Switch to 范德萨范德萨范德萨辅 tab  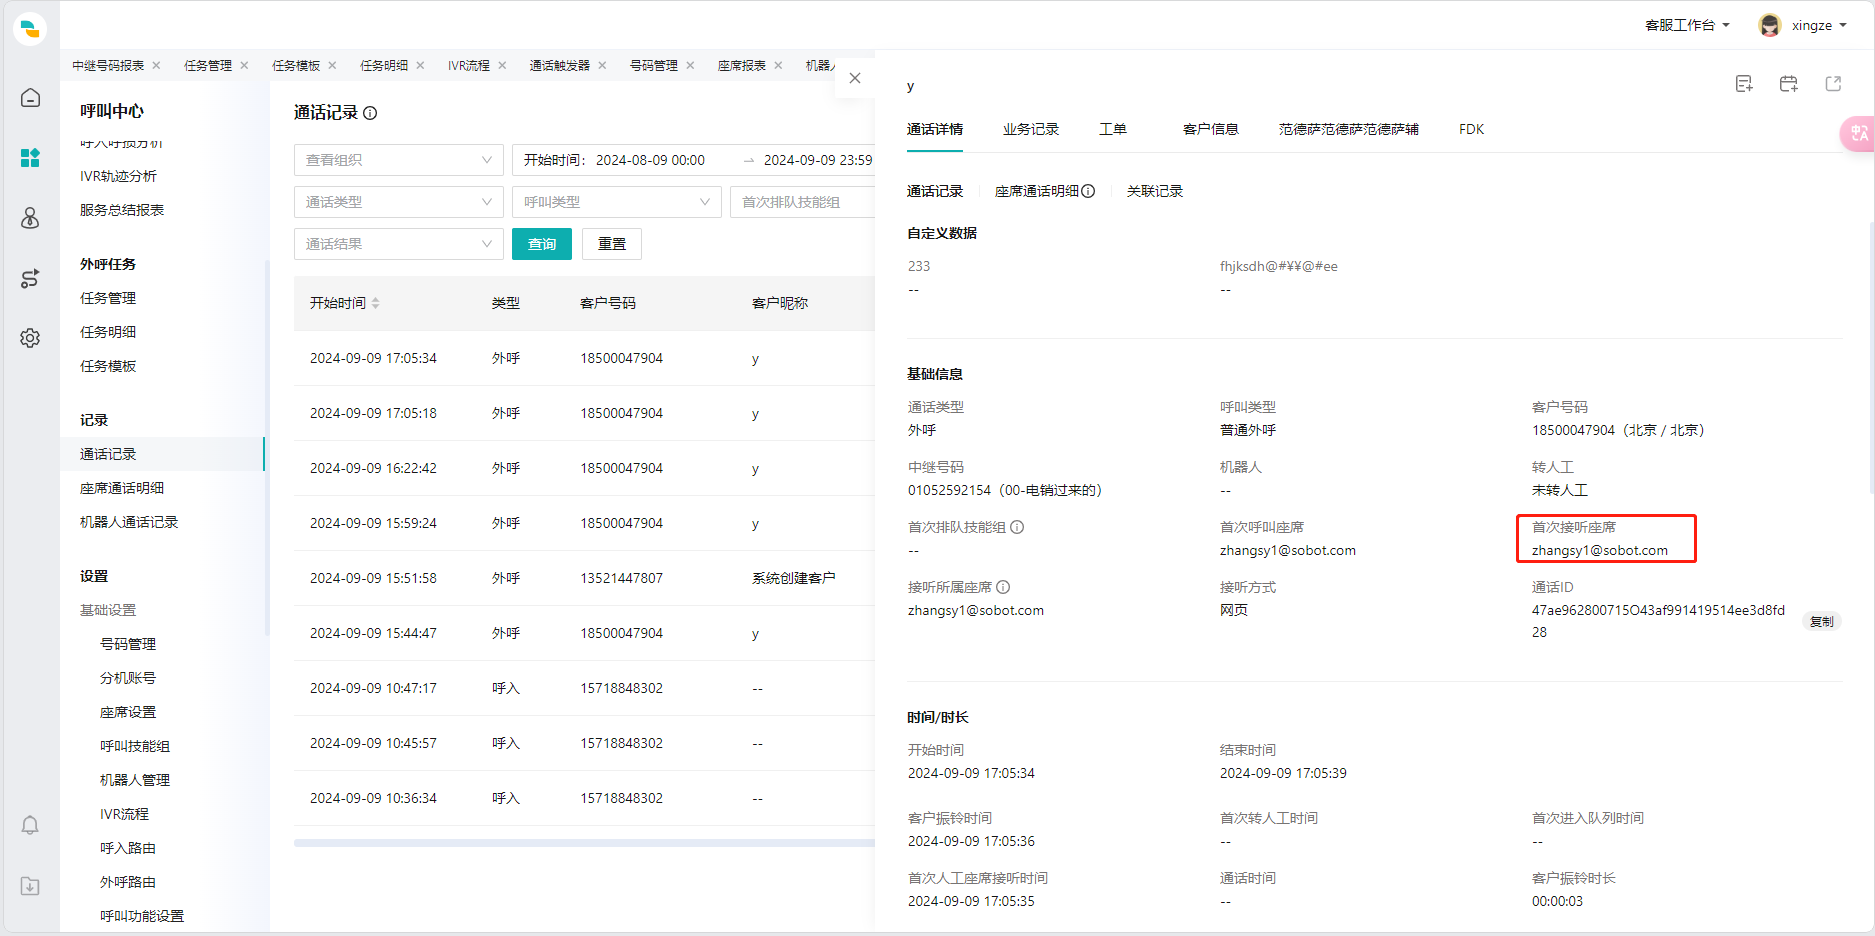(1349, 129)
